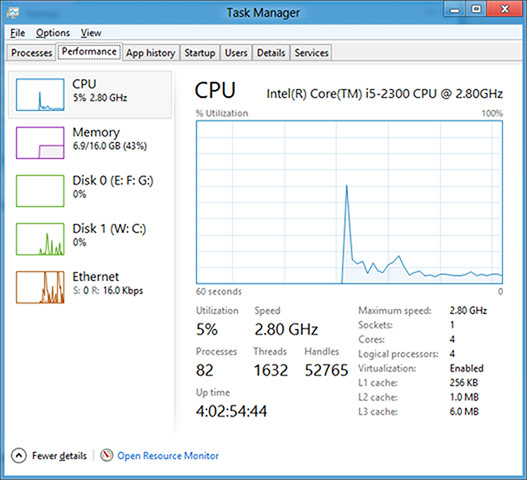
Task: Click the CPU label in the sidebar
Action: (84, 84)
